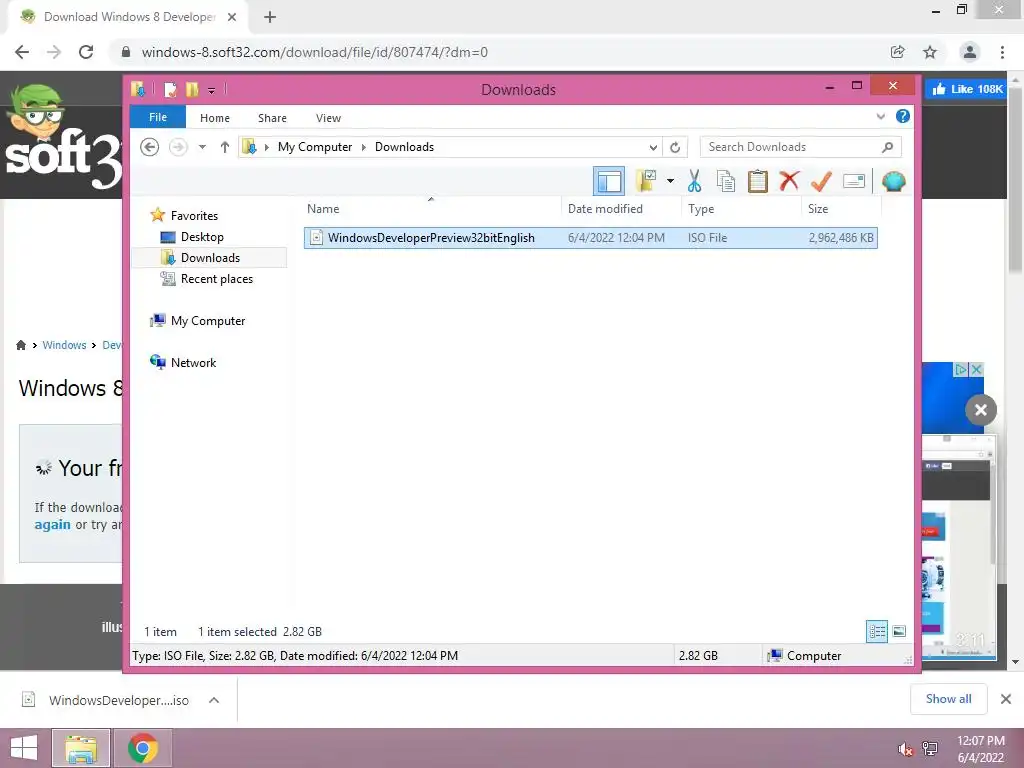The width and height of the screenshot is (1024, 768).
Task: Paste using the clipboard toolbar icon
Action: point(758,182)
